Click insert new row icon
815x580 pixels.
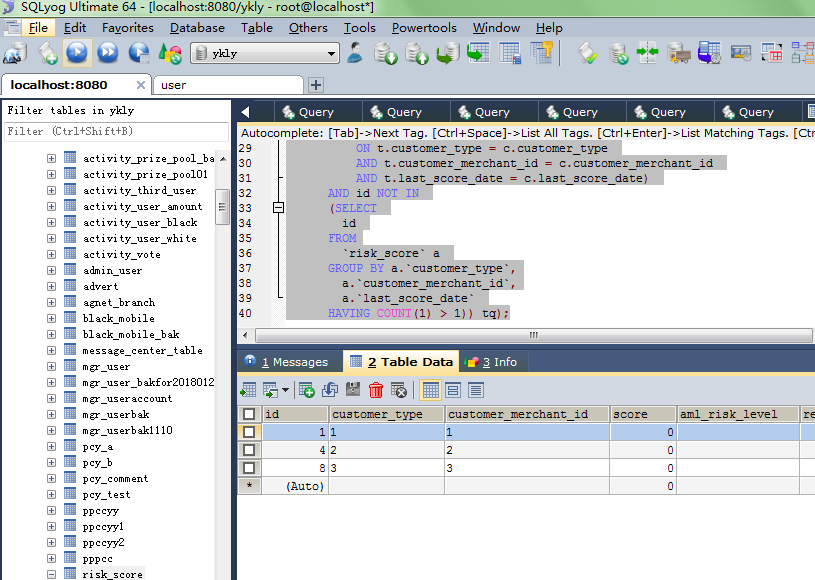pyautogui.click(x=306, y=389)
